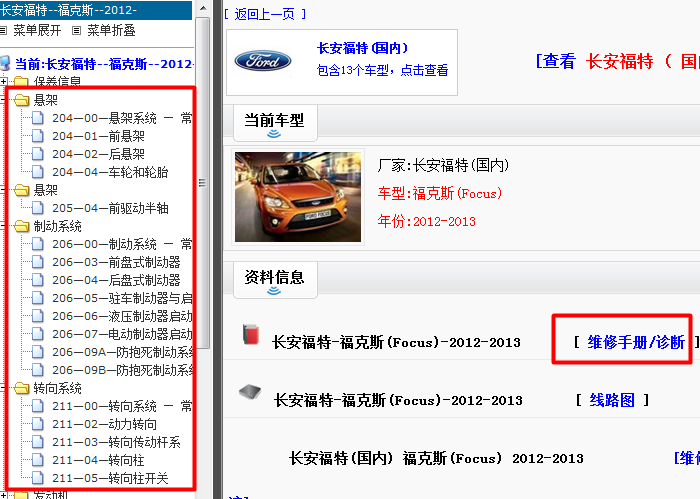Select tree item 206-03—前盘式制动器
This screenshot has height=499, width=700.
116,262
